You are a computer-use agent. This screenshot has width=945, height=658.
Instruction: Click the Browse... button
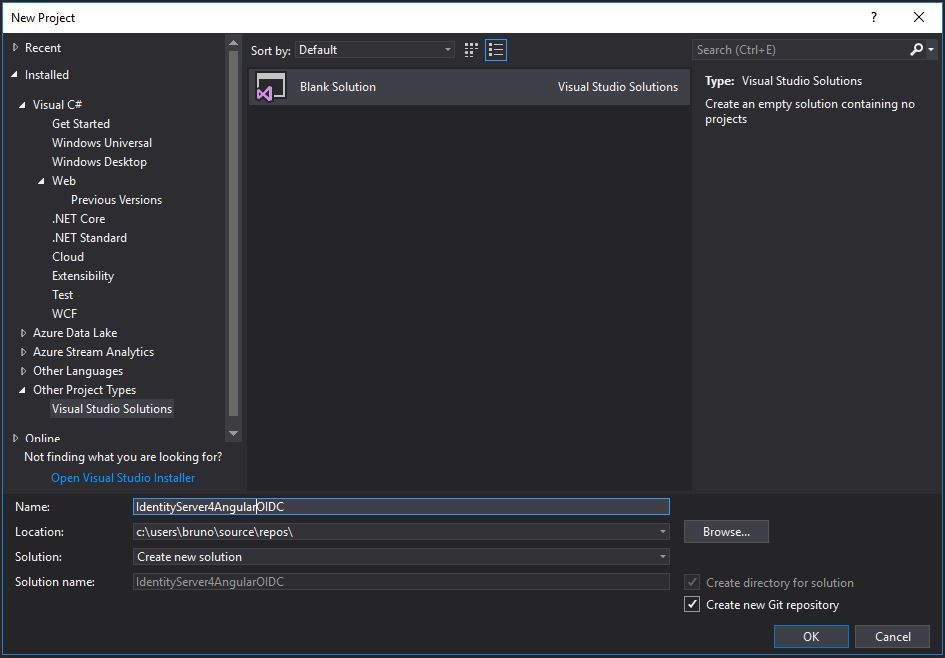(x=726, y=531)
